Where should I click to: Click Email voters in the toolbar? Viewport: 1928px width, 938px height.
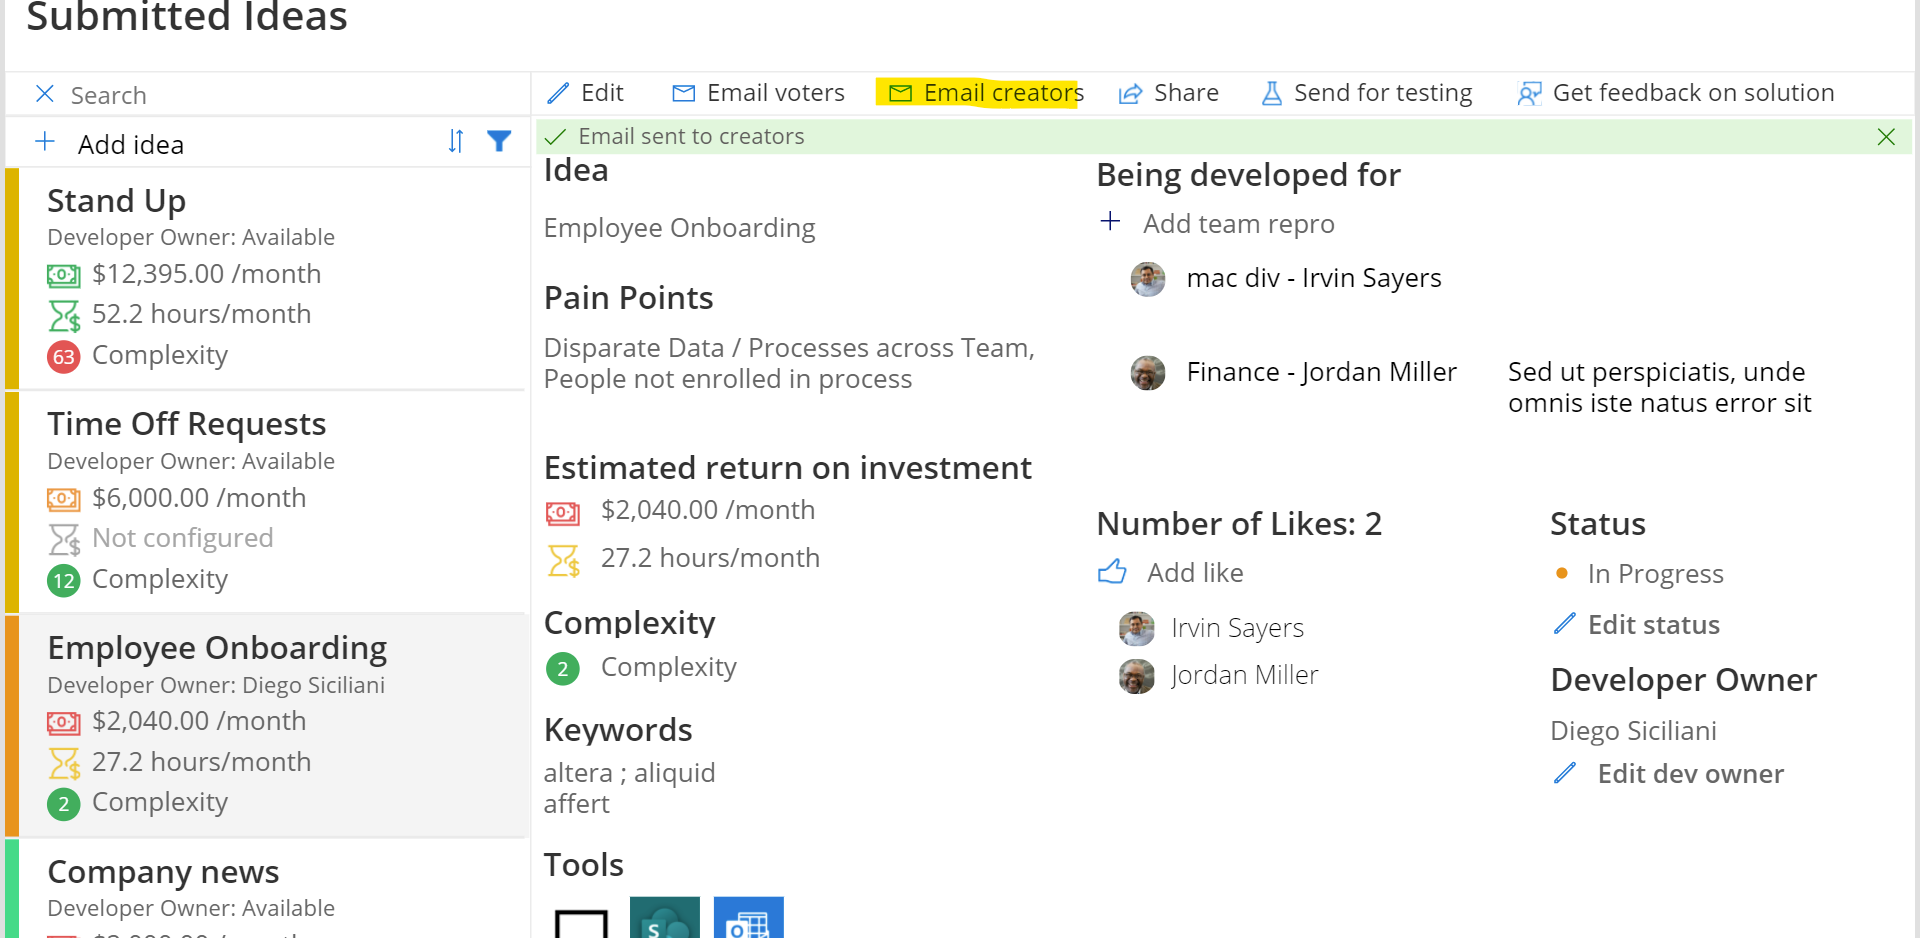pos(758,92)
